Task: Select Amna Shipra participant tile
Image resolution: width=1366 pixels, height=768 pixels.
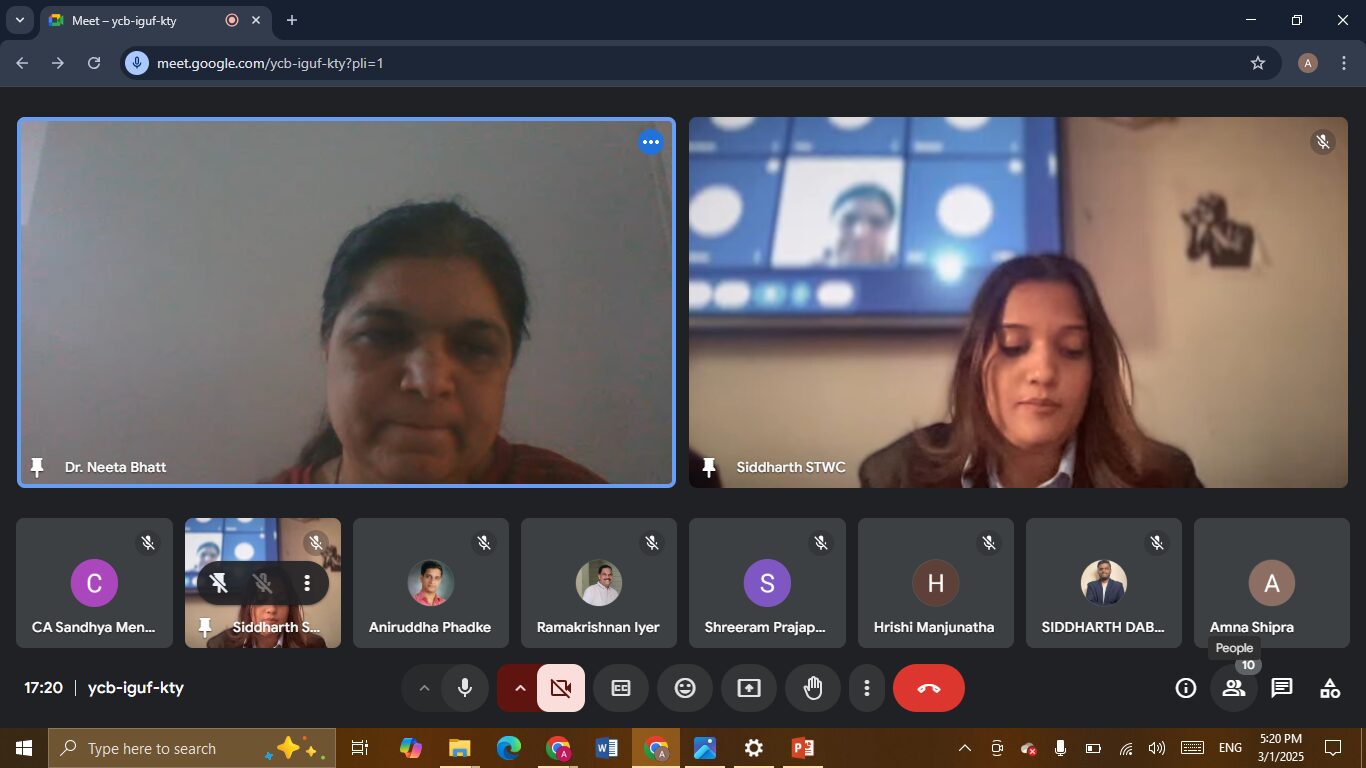Action: [x=1271, y=583]
